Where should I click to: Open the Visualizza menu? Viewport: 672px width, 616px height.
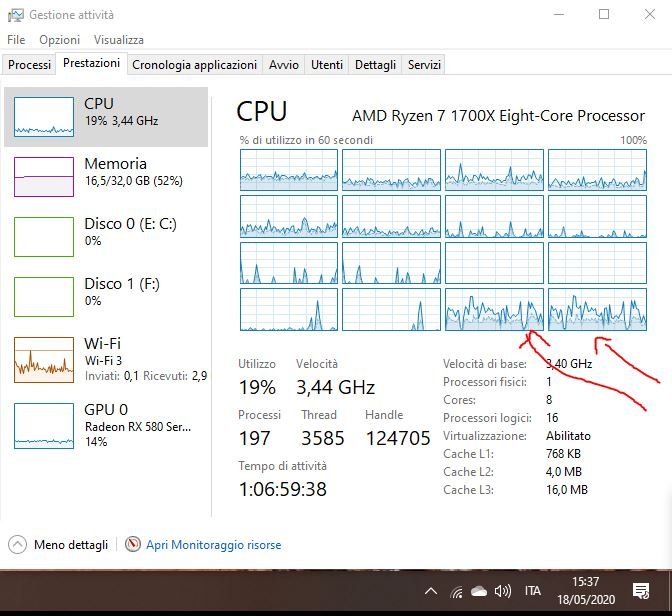(118, 40)
